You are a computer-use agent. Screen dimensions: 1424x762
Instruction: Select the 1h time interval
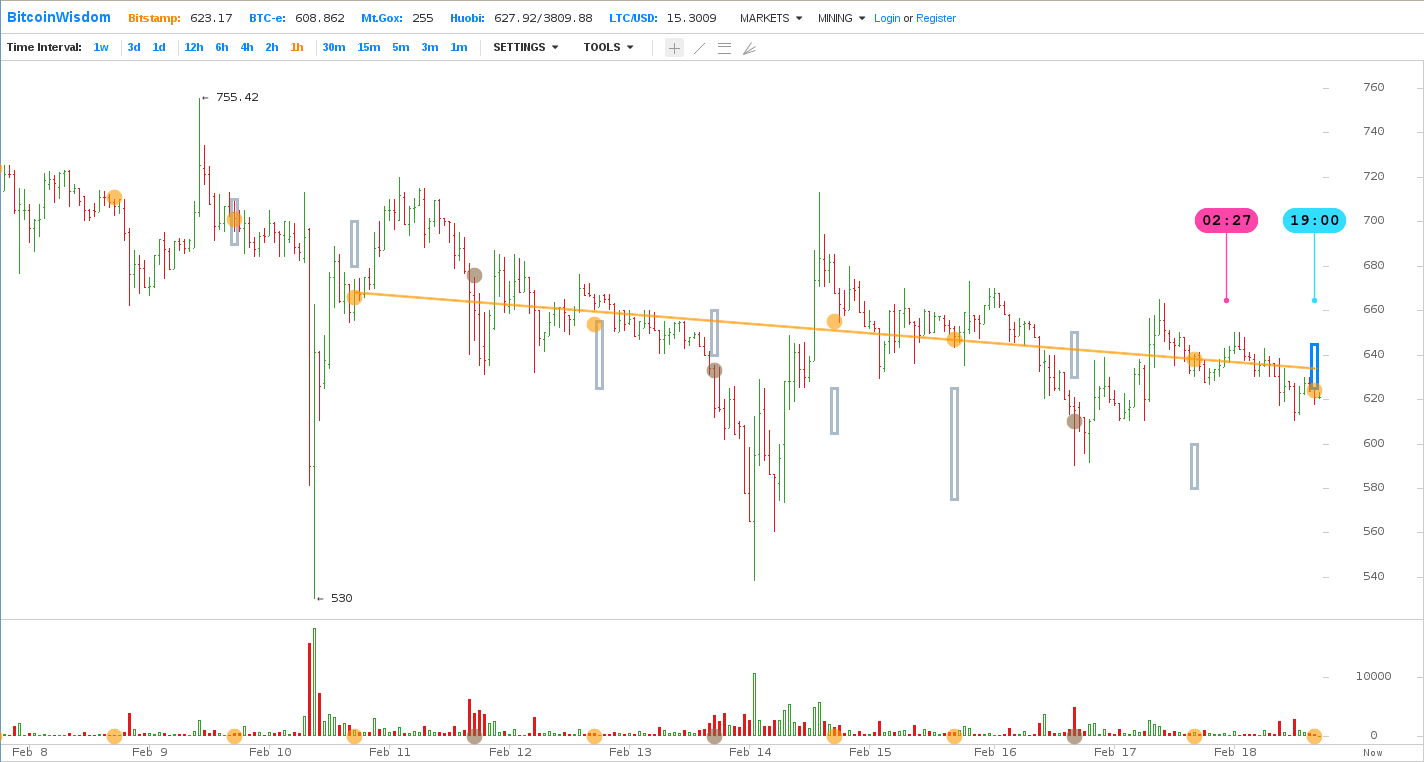coord(297,47)
